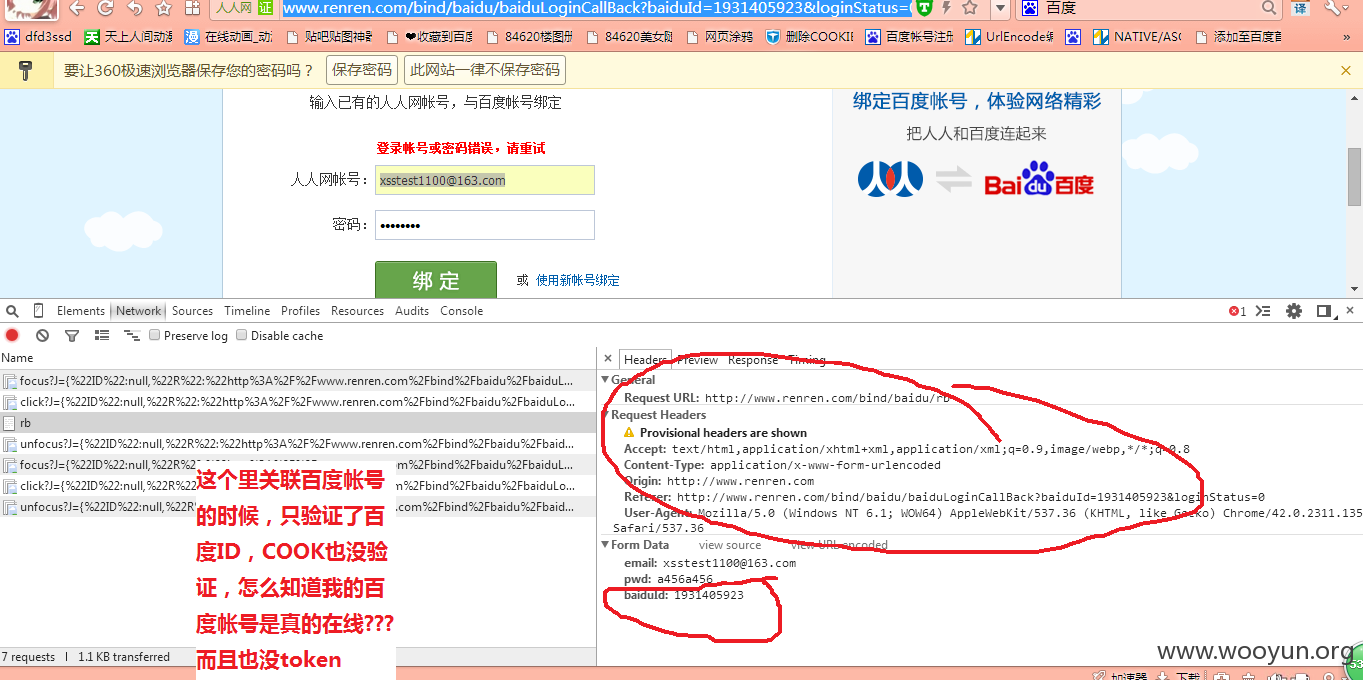1363x680 pixels.
Task: Click the 密码 password field
Action: click(x=485, y=225)
